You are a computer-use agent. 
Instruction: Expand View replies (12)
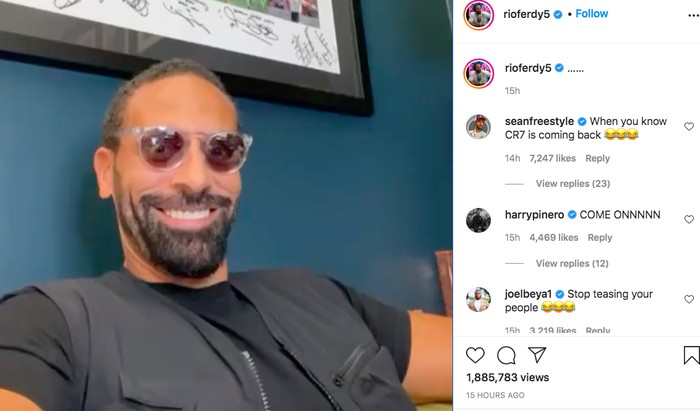572,263
